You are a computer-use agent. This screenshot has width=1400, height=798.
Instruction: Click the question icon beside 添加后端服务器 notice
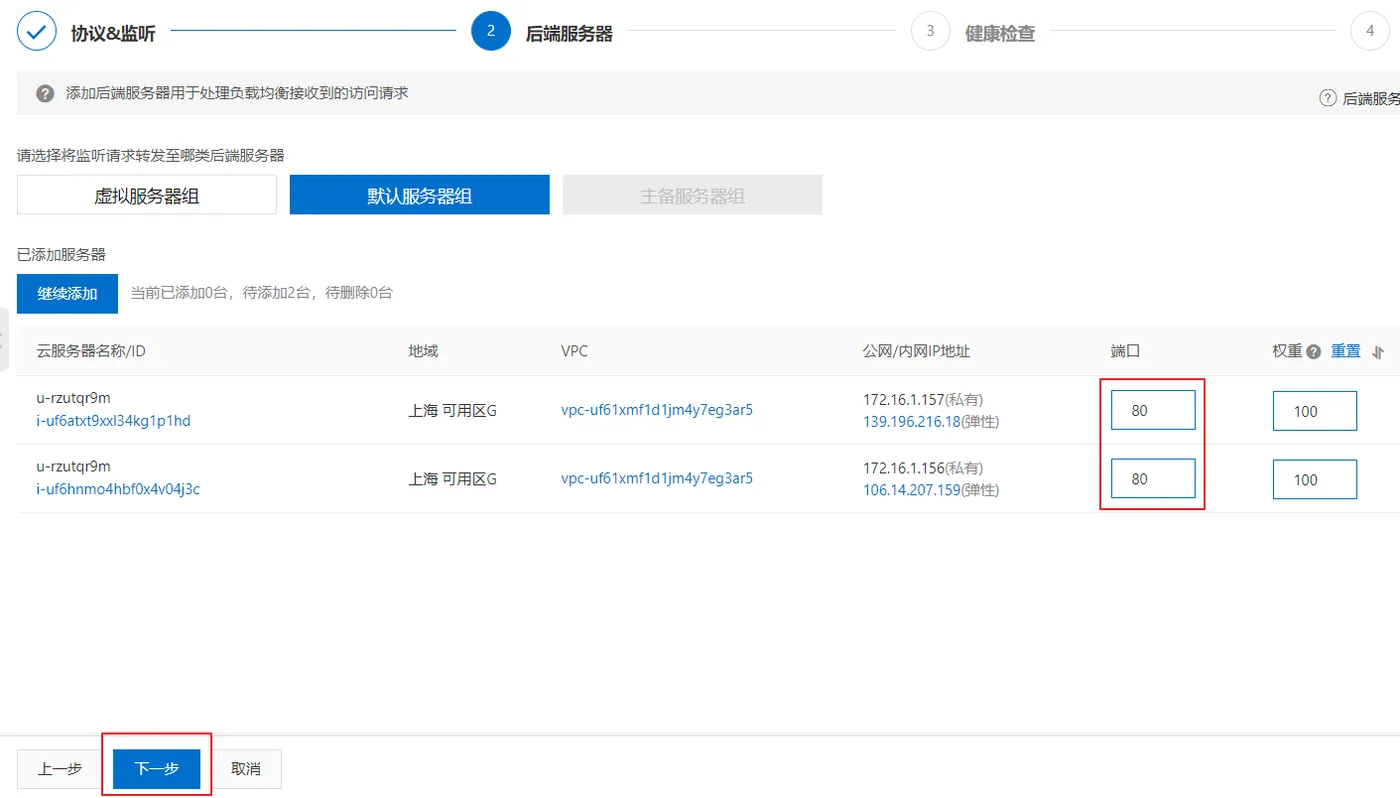(45, 93)
